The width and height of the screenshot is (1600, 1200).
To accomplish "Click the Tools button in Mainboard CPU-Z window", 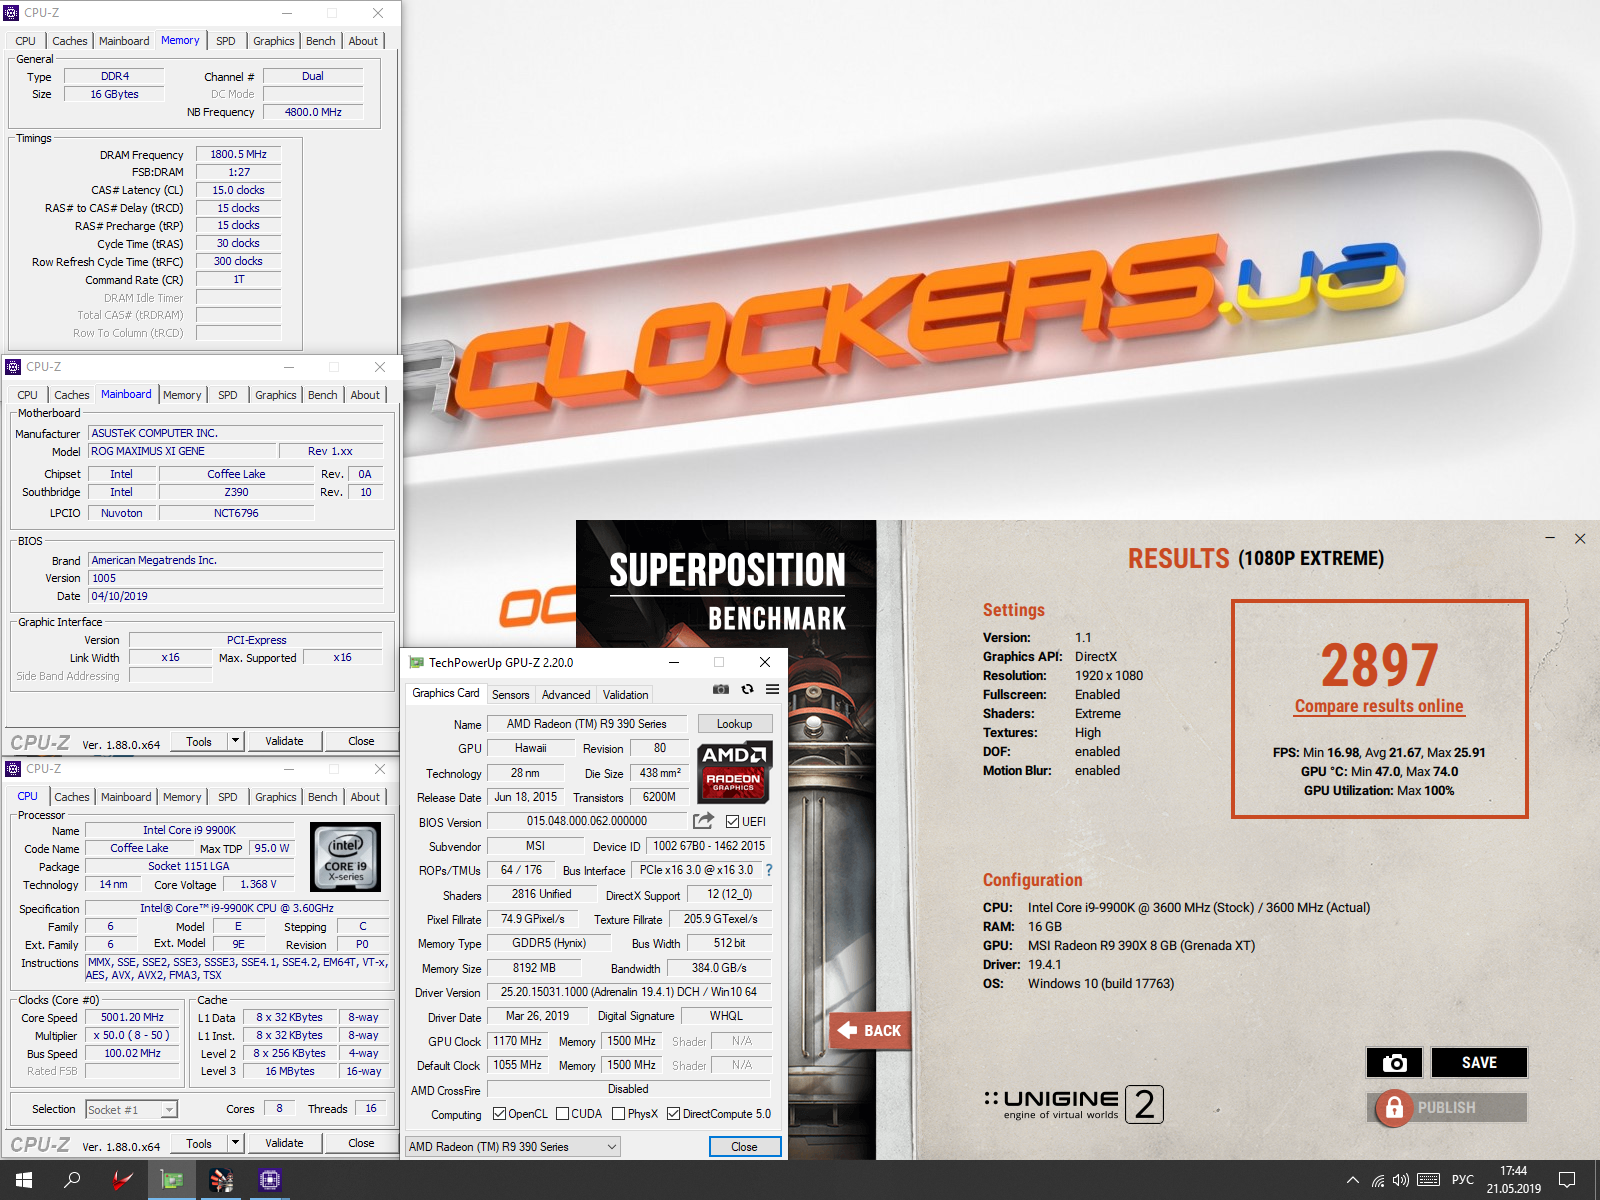I will (x=199, y=741).
